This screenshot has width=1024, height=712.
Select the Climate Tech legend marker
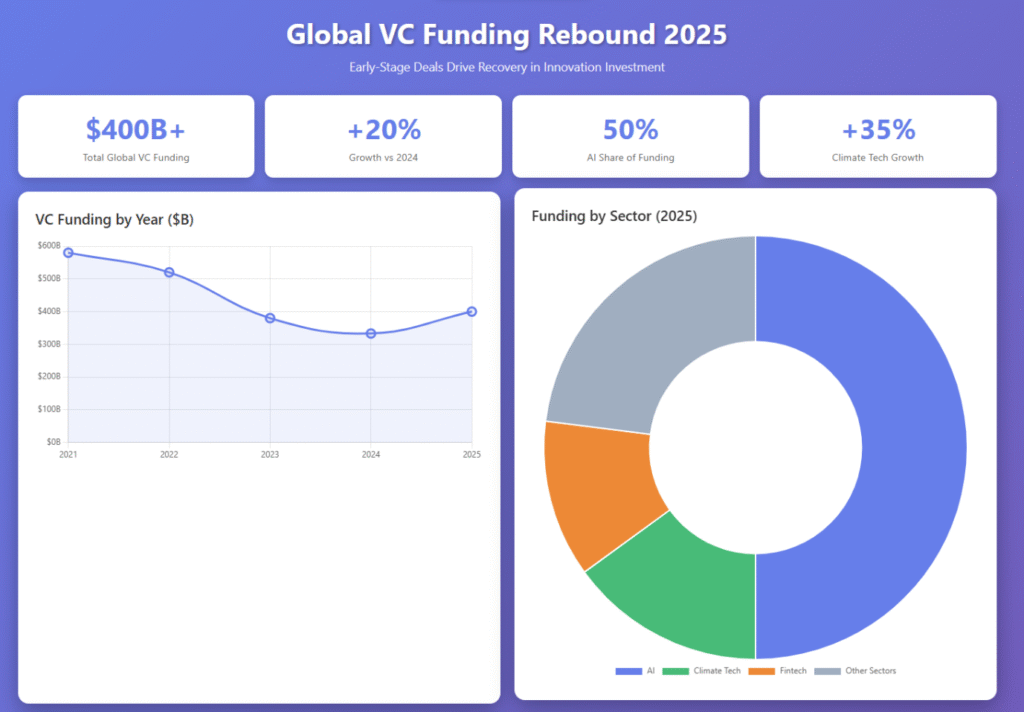[675, 671]
